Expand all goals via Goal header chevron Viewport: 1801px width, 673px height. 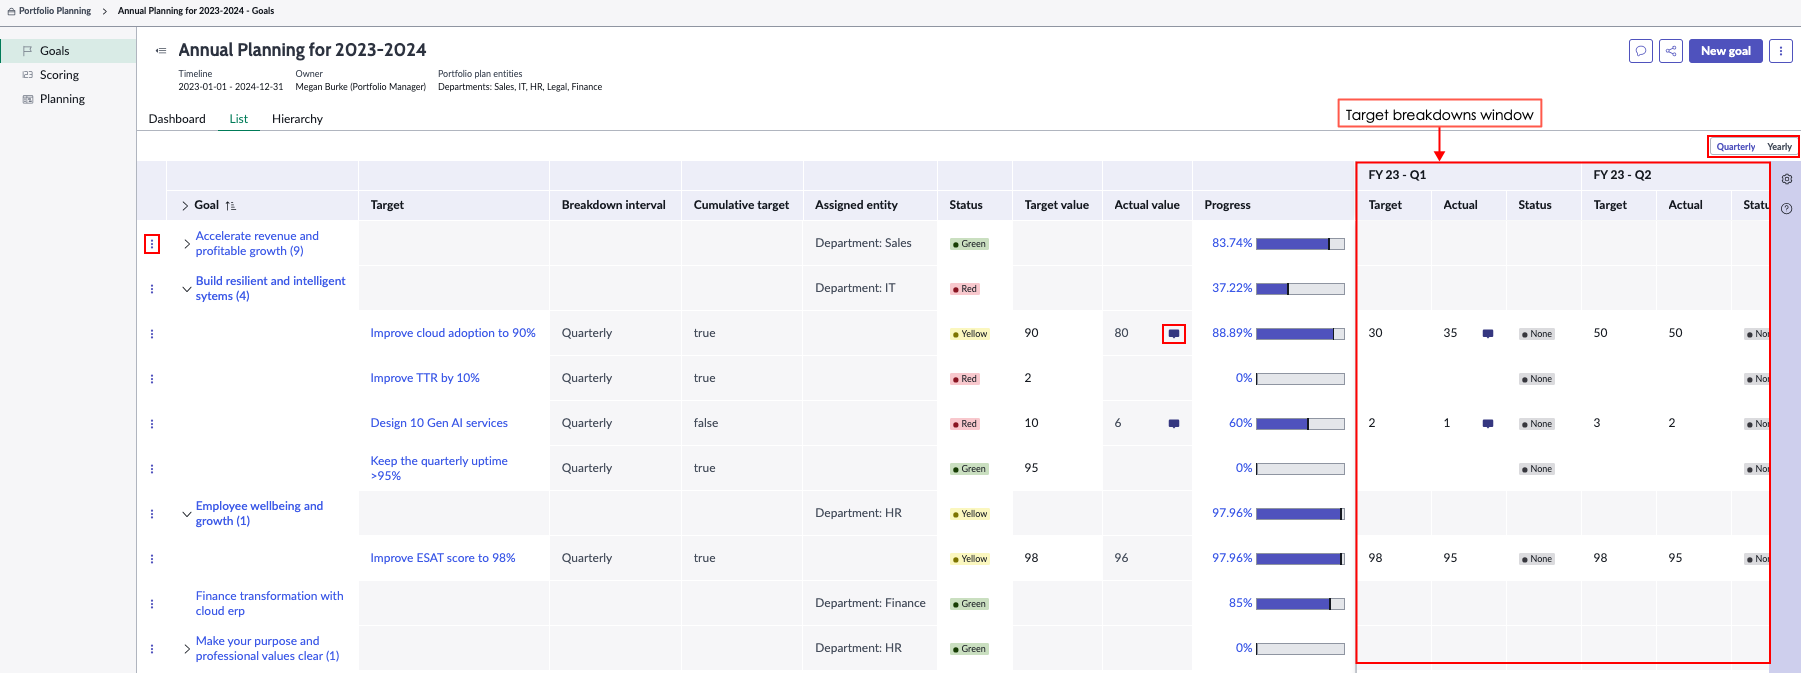(x=185, y=206)
